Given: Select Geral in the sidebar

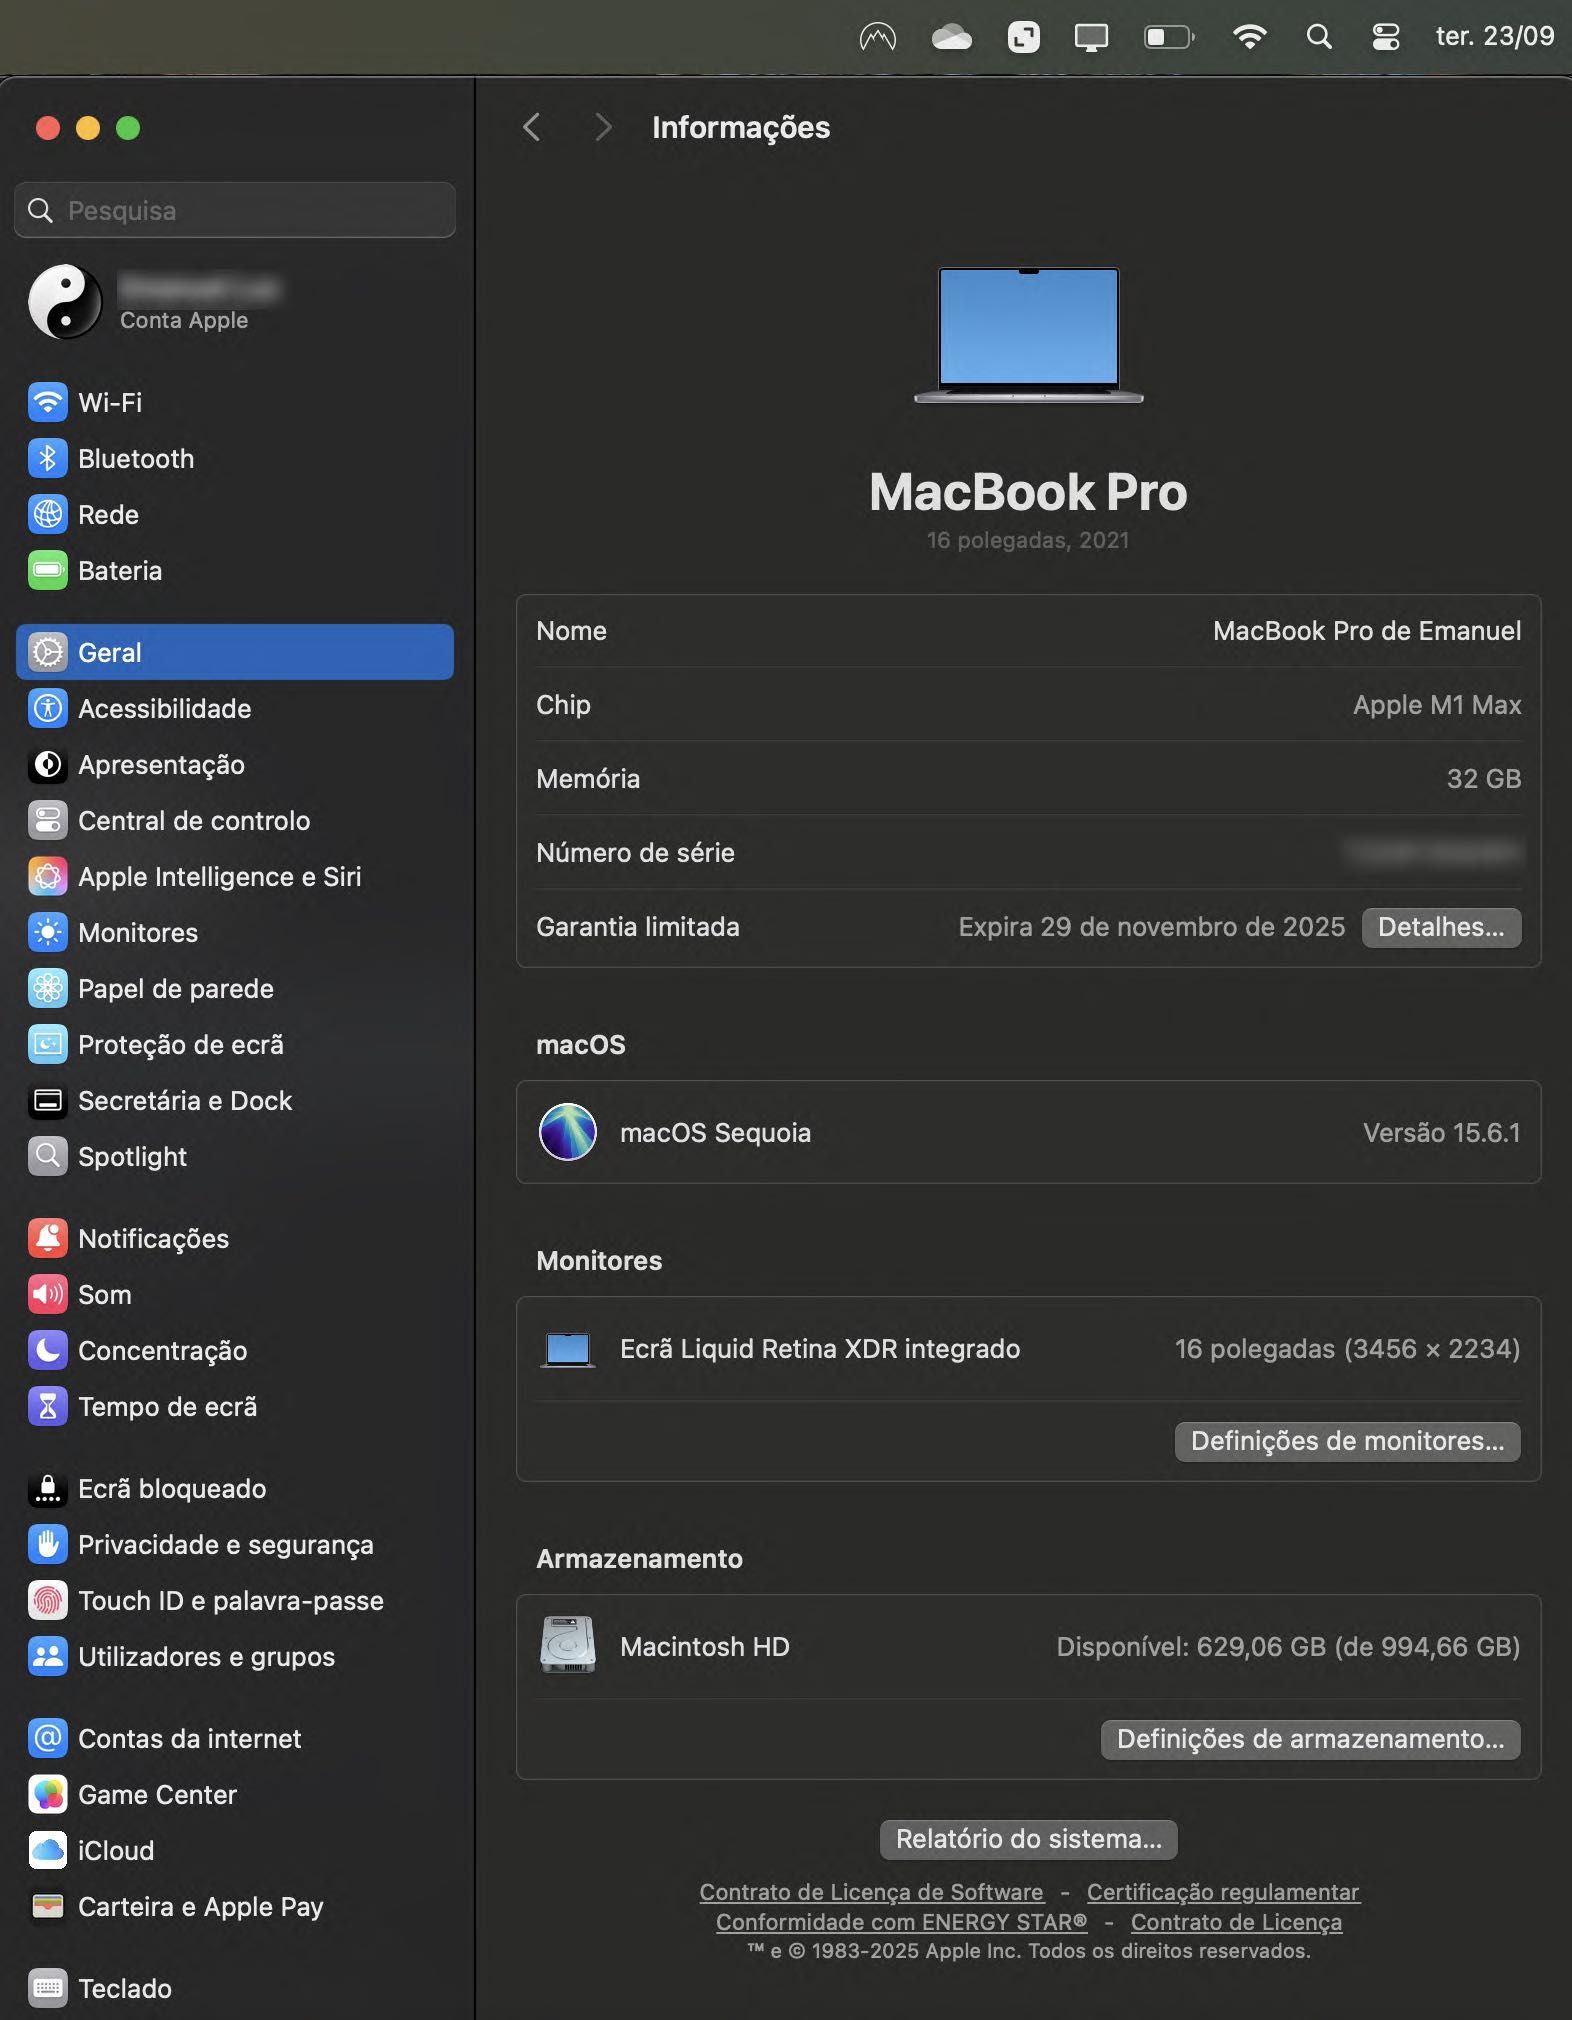Looking at the screenshot, I should tap(235, 652).
